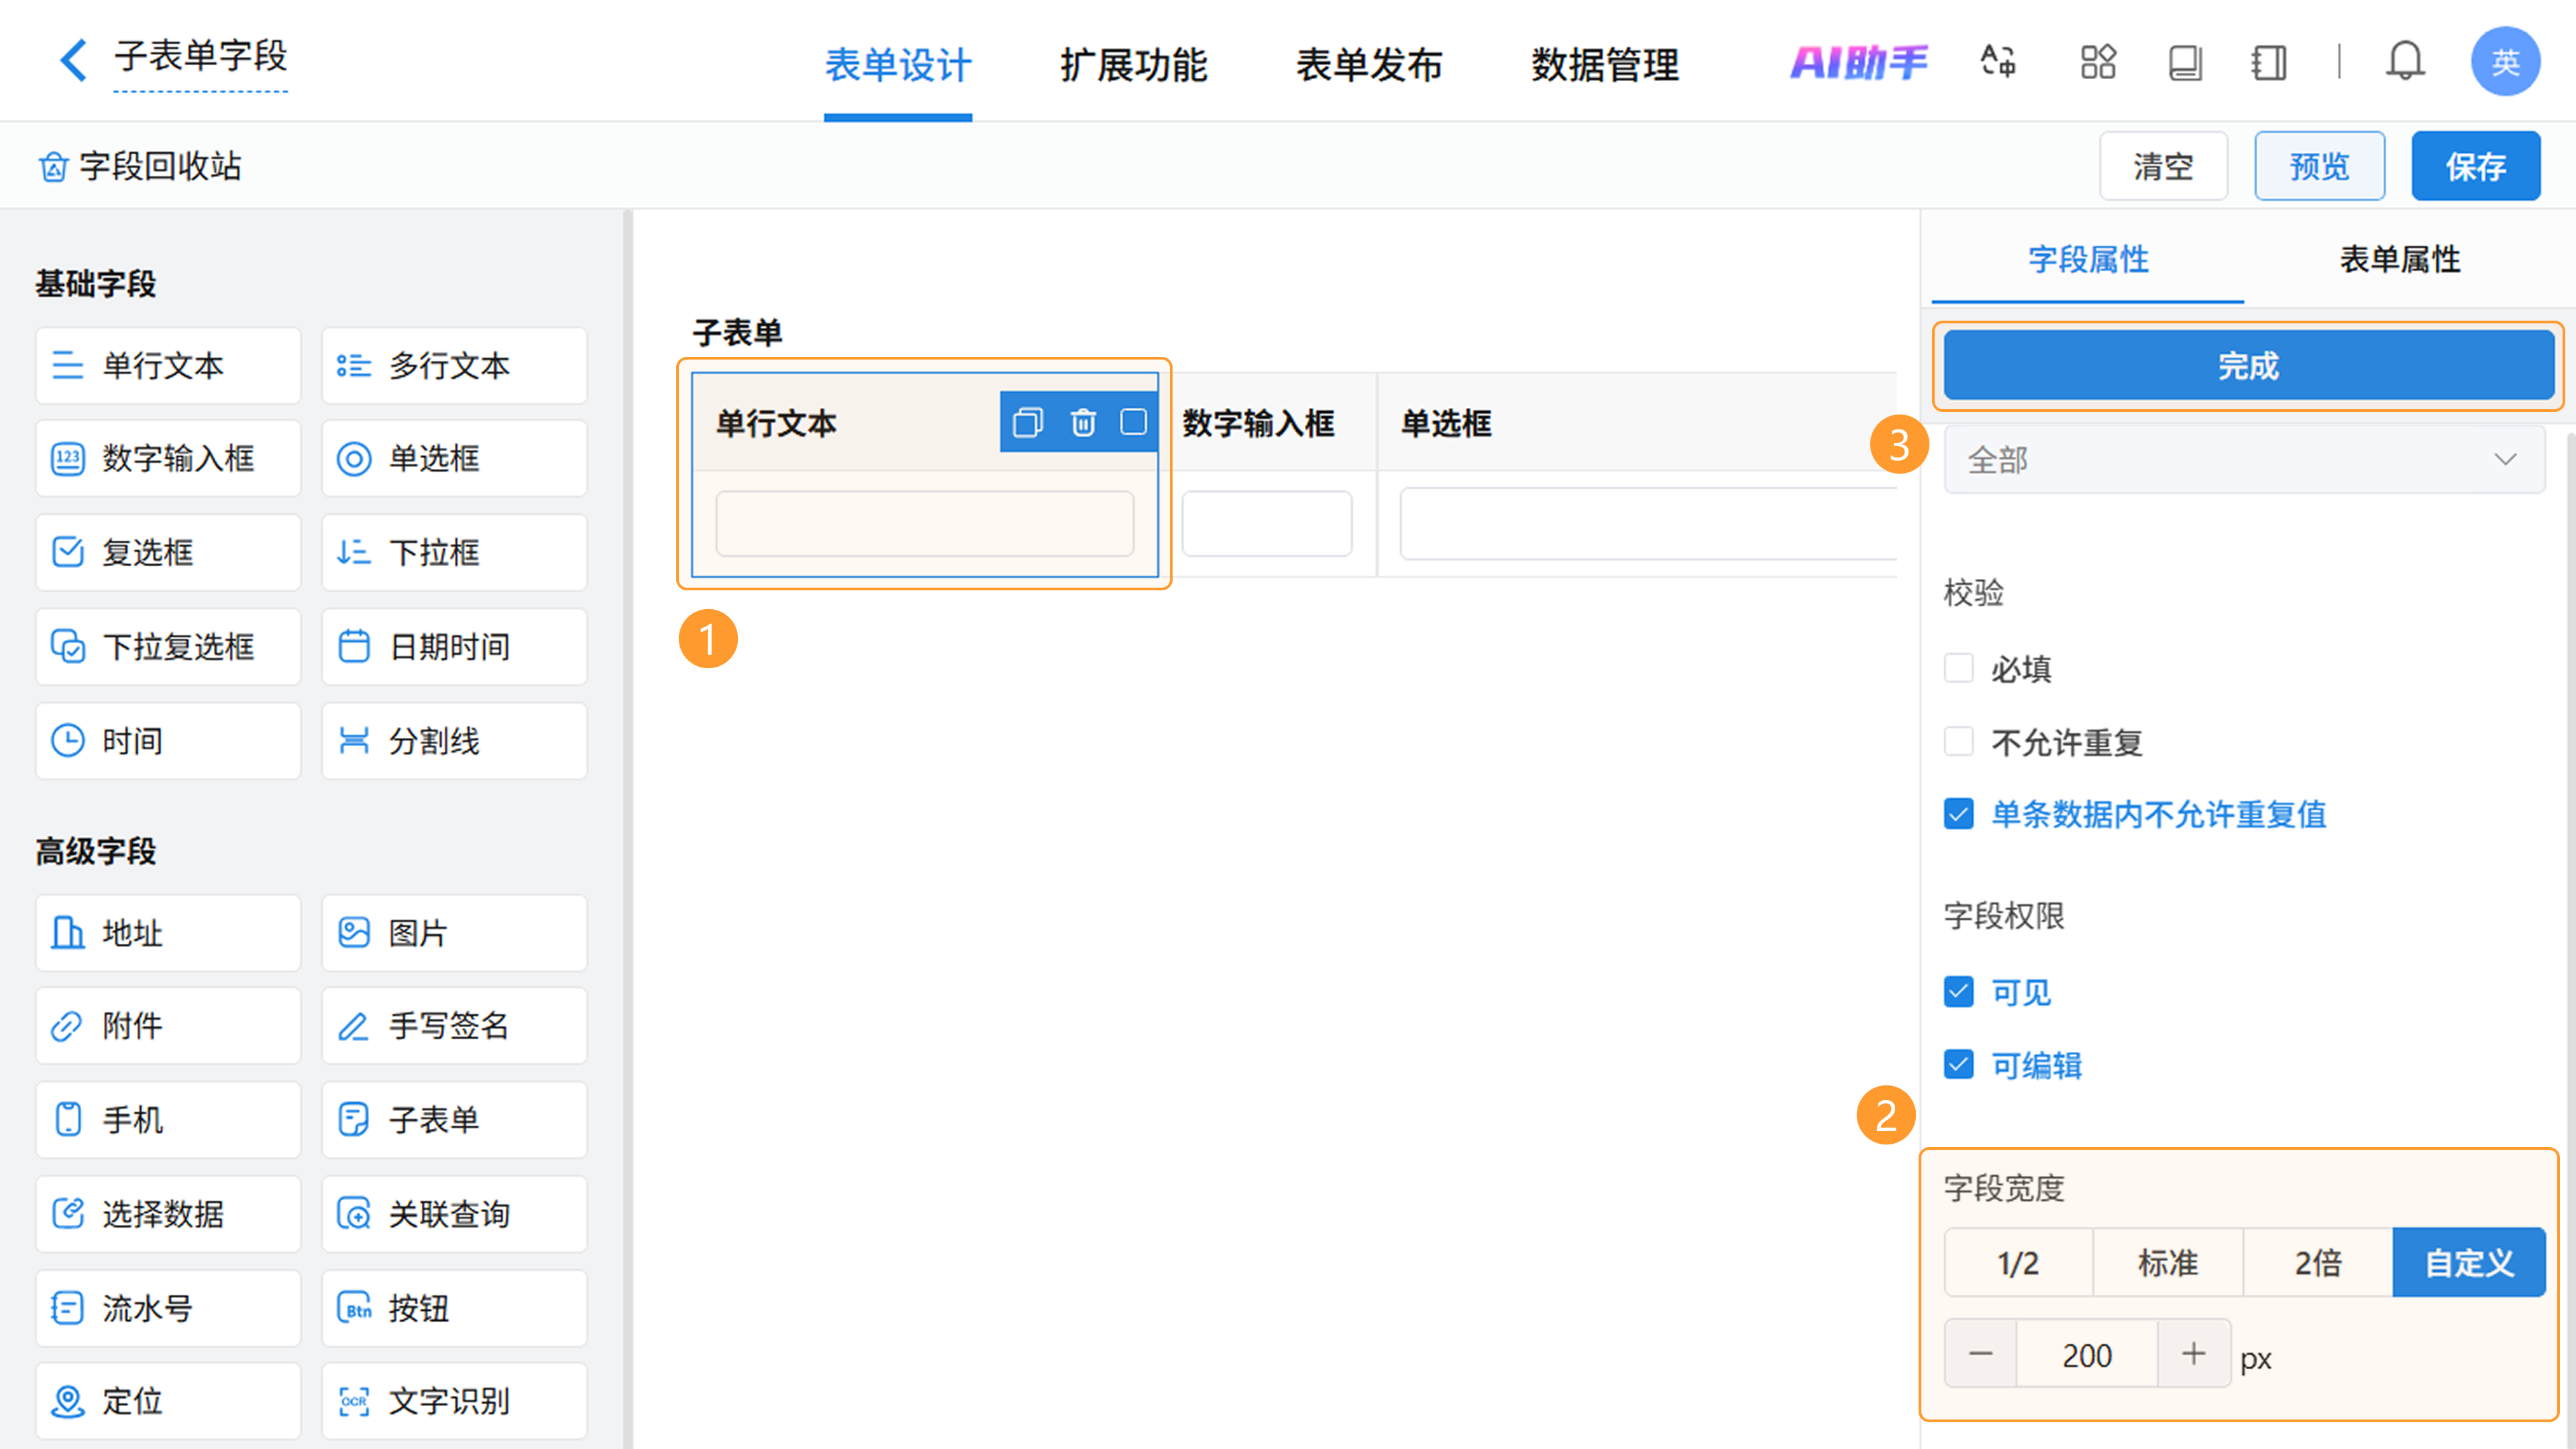Copy the 单行文本 field with duplicate icon
The width and height of the screenshot is (2576, 1449).
[1027, 423]
